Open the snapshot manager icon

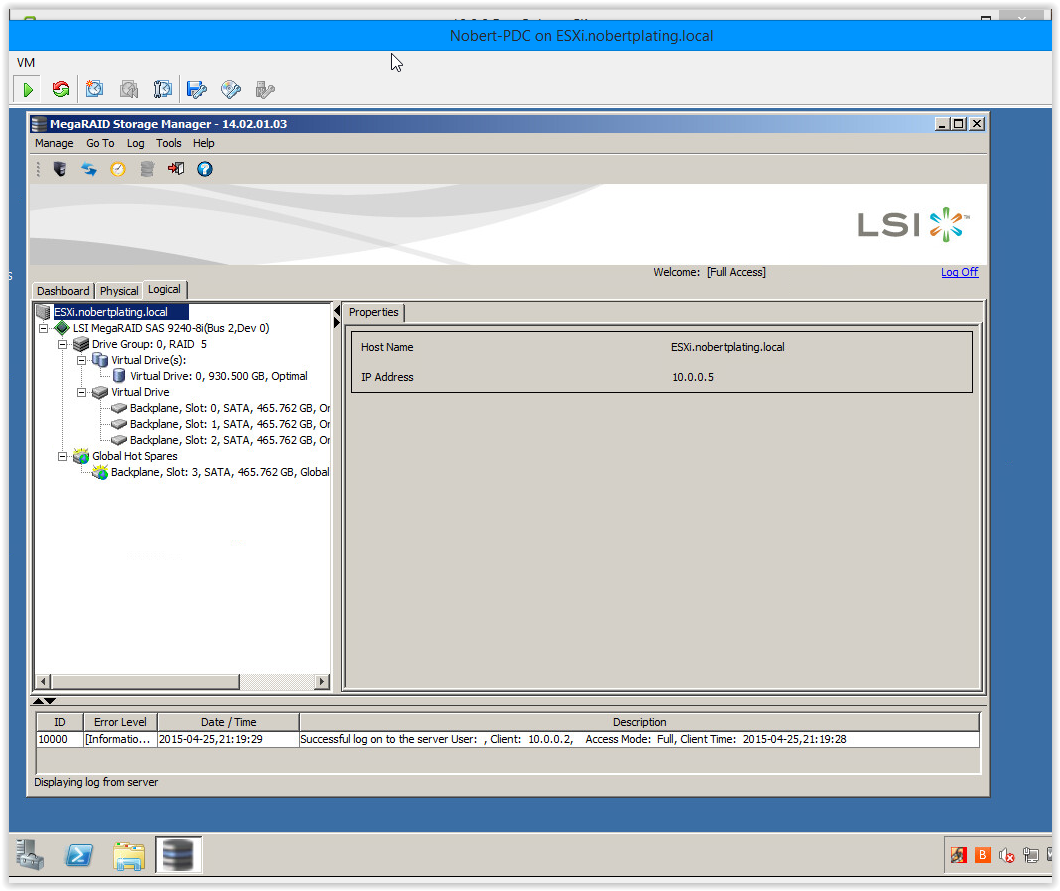pyautogui.click(x=162, y=89)
